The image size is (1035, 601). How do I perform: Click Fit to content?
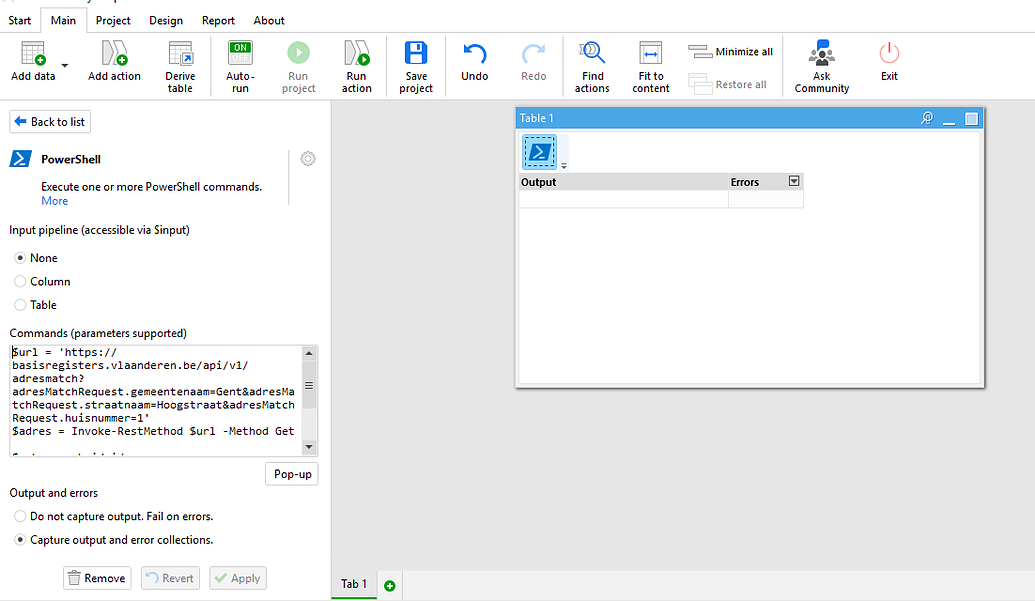(x=651, y=67)
